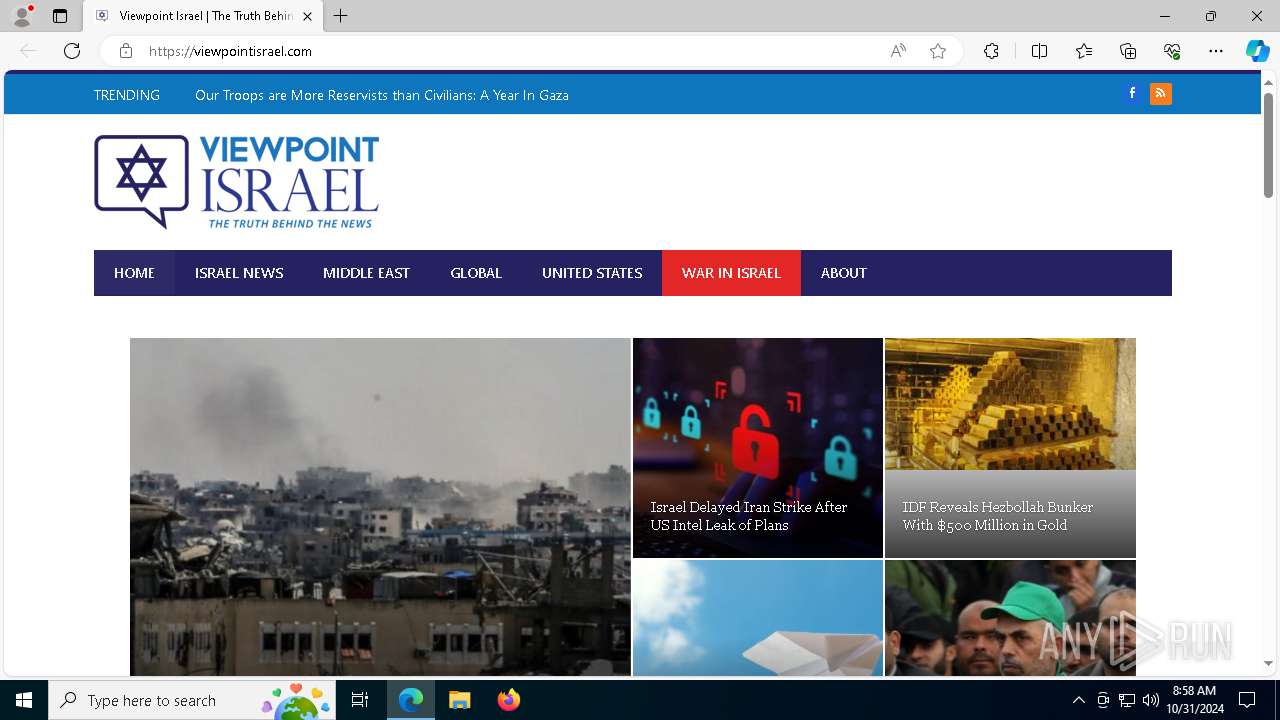Add this page to favorites
Image resolution: width=1280 pixels, height=720 pixels.
(938, 51)
